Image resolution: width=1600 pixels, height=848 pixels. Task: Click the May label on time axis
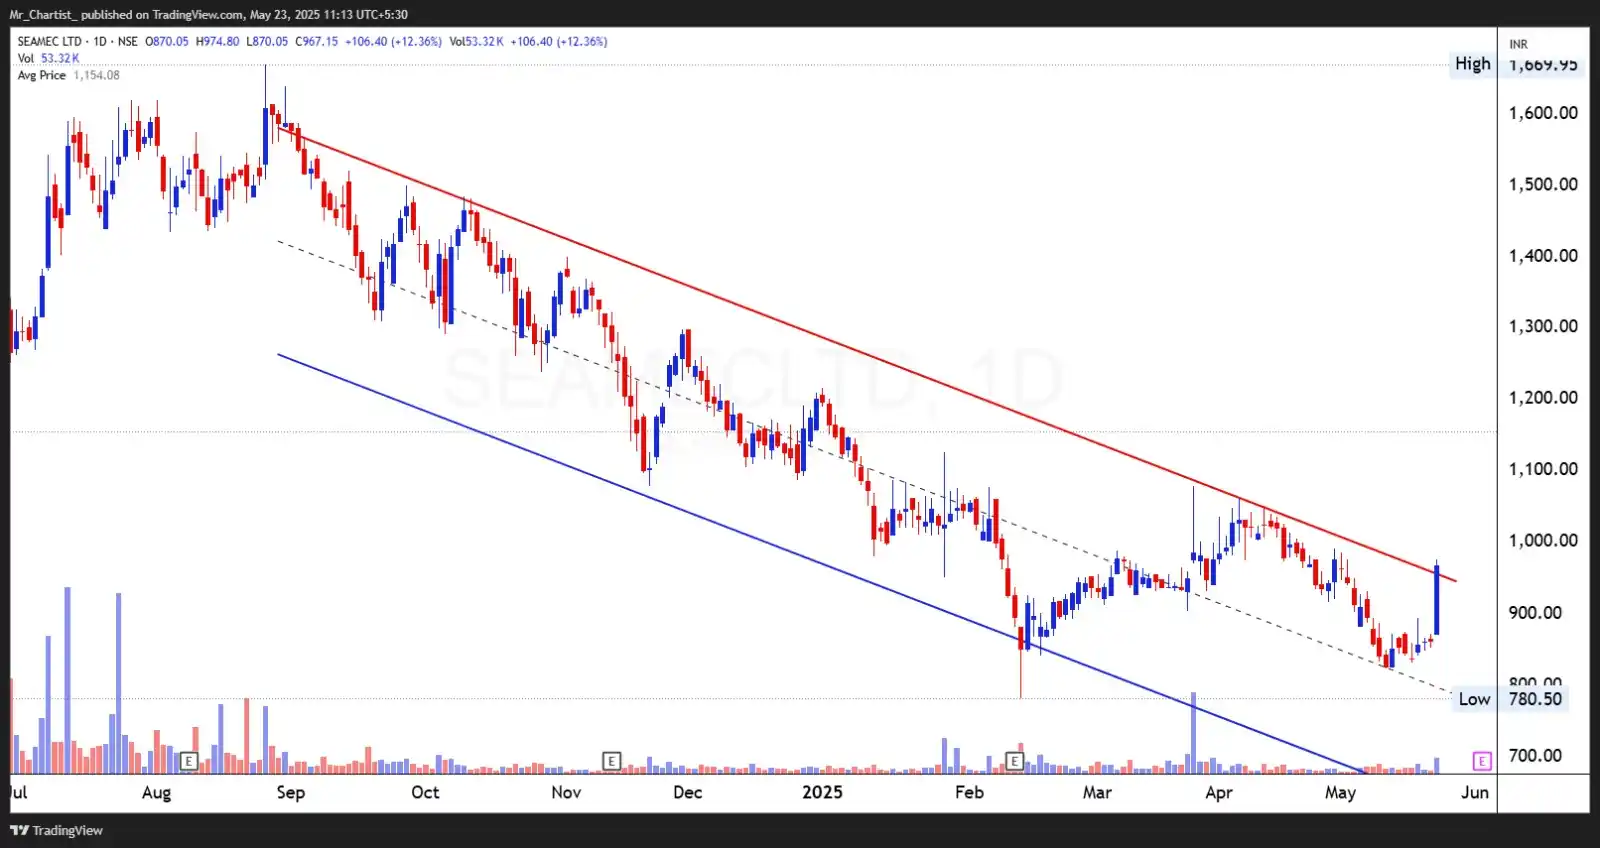pos(1340,793)
